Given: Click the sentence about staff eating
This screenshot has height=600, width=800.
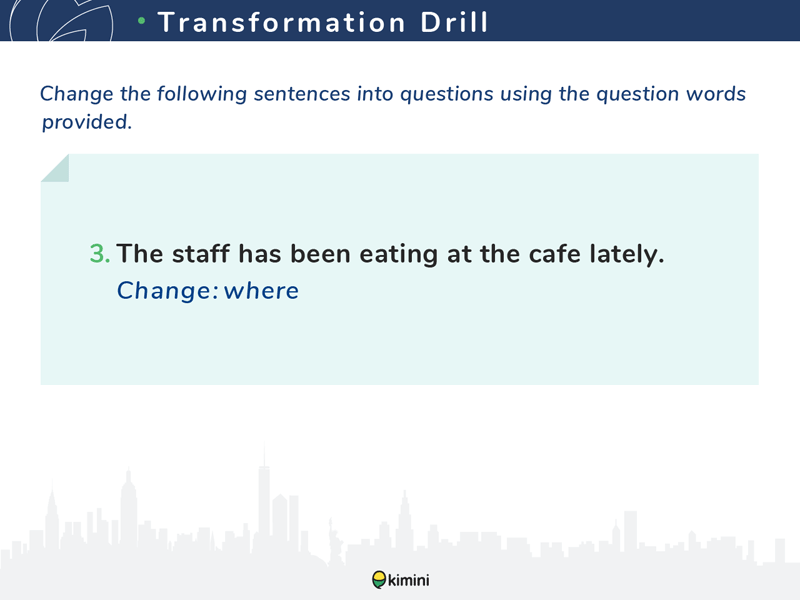Looking at the screenshot, I should coord(390,254).
